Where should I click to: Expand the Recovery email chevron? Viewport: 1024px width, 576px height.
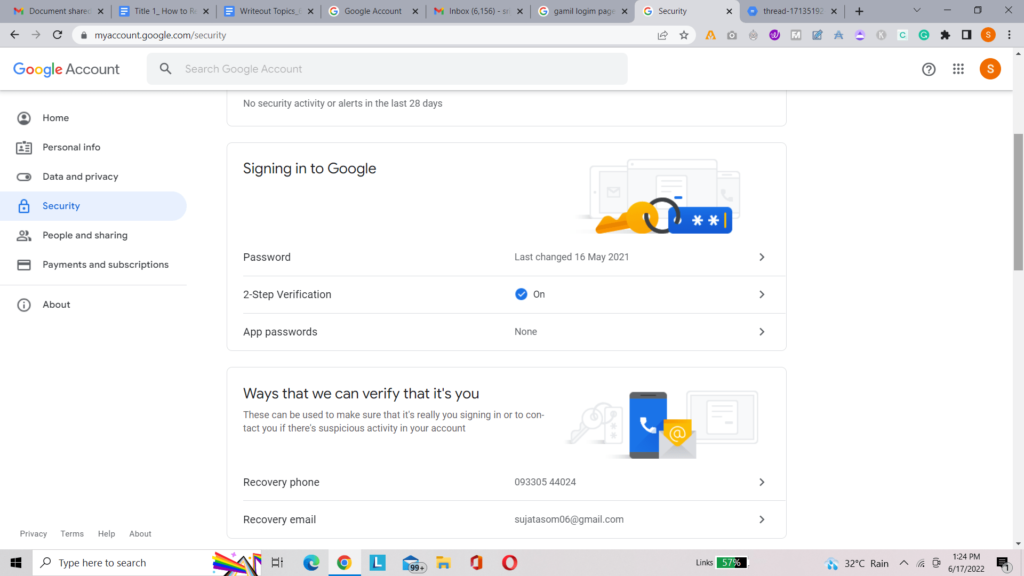761,519
